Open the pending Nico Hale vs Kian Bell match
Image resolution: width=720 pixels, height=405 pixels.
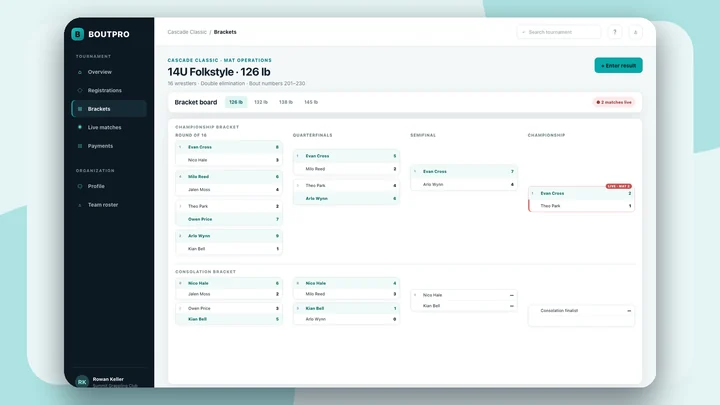point(464,300)
